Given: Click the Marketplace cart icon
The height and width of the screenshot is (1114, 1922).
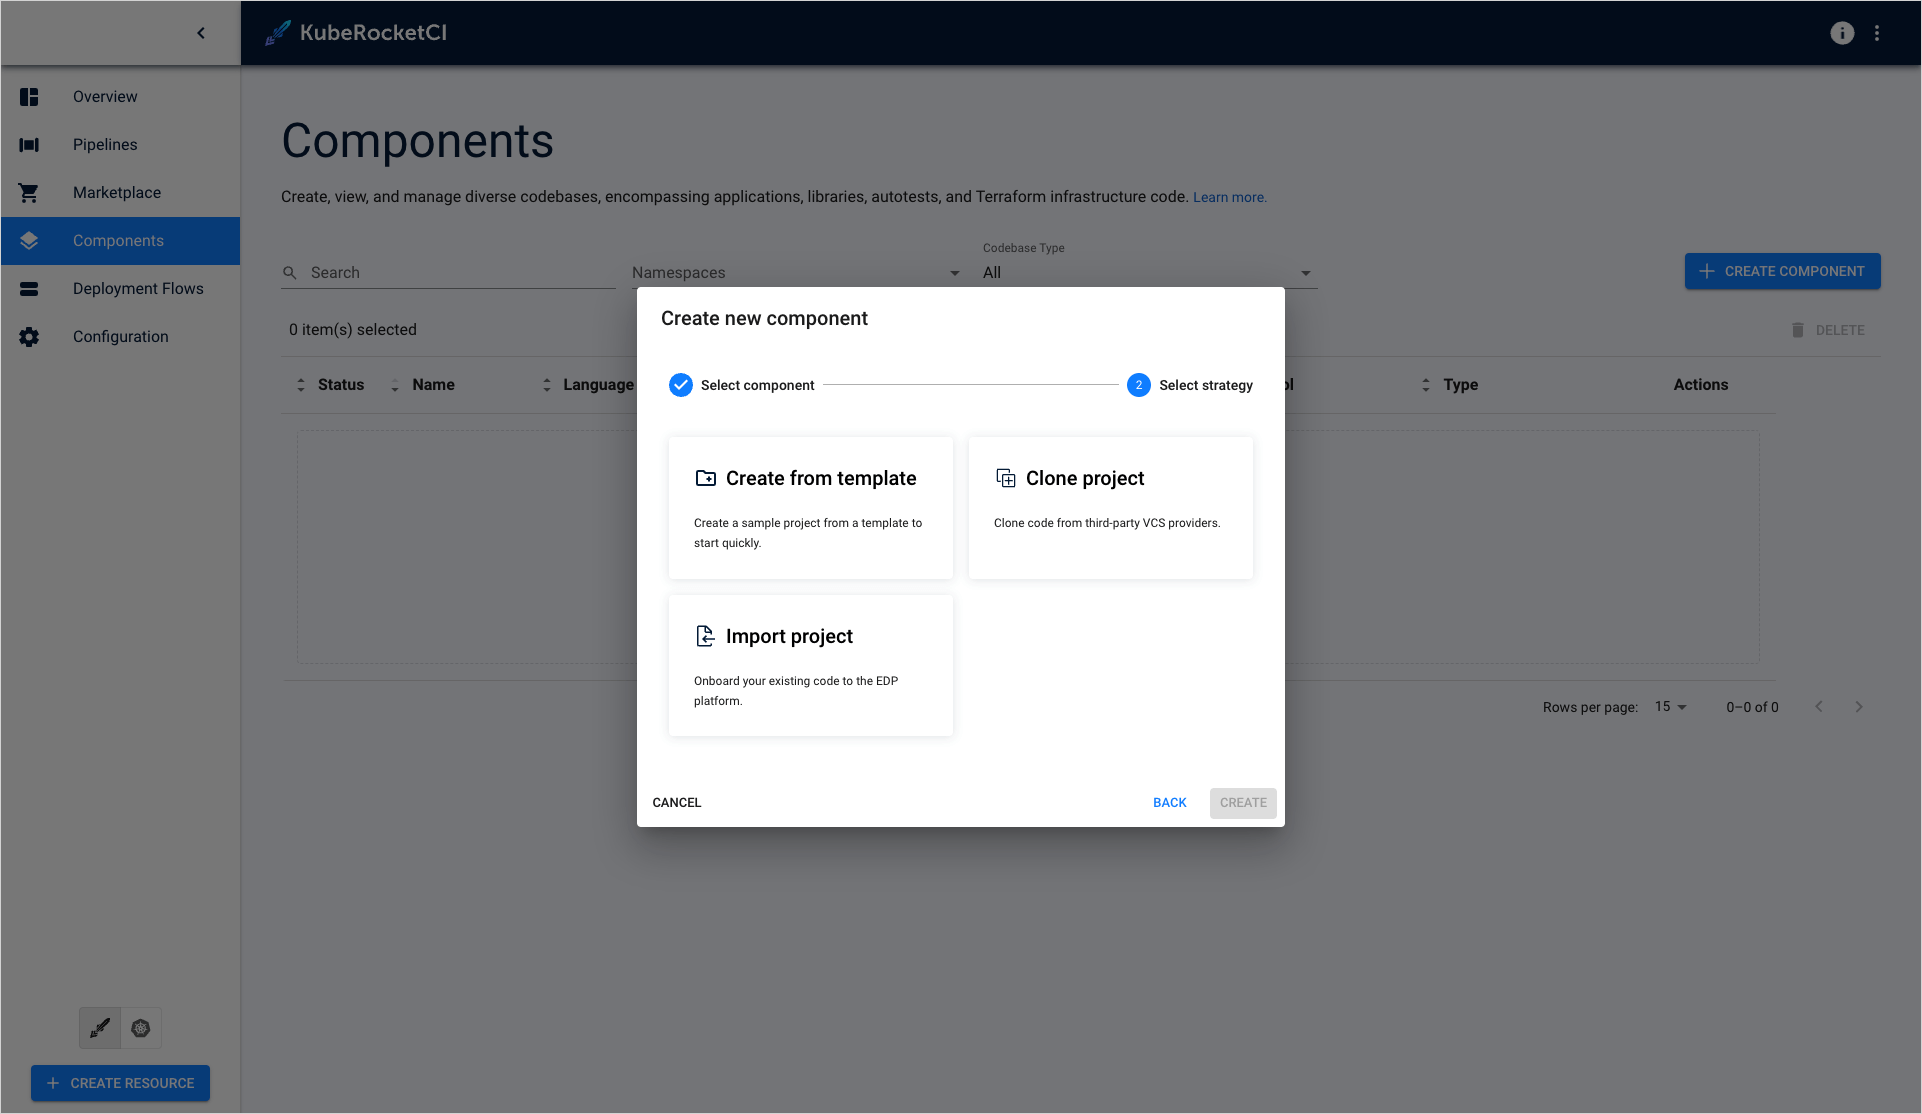Looking at the screenshot, I should (29, 193).
